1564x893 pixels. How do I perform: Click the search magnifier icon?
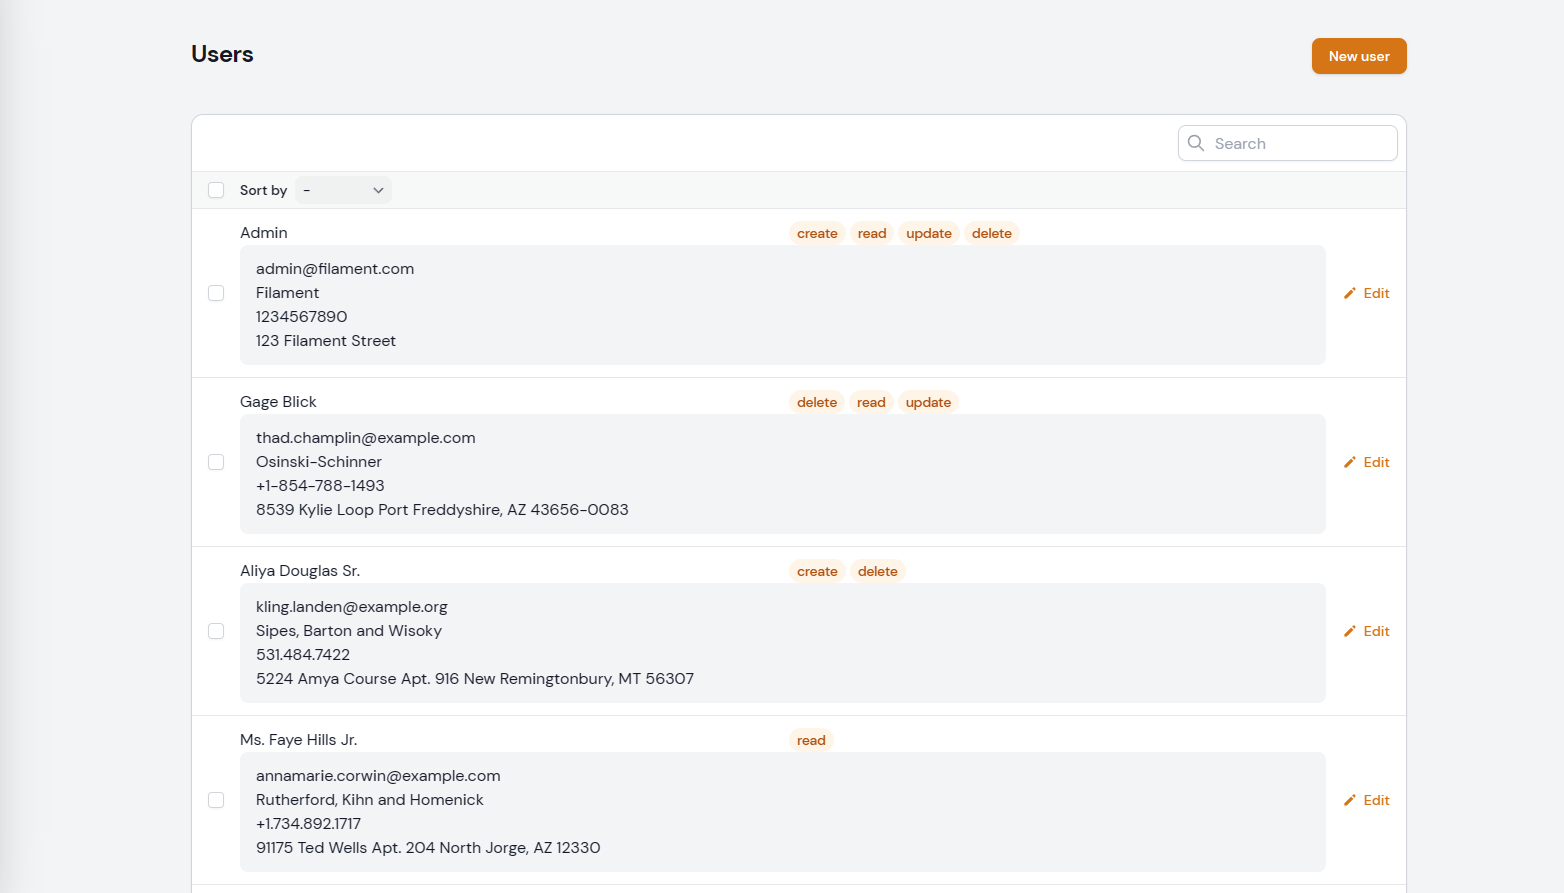click(1196, 143)
